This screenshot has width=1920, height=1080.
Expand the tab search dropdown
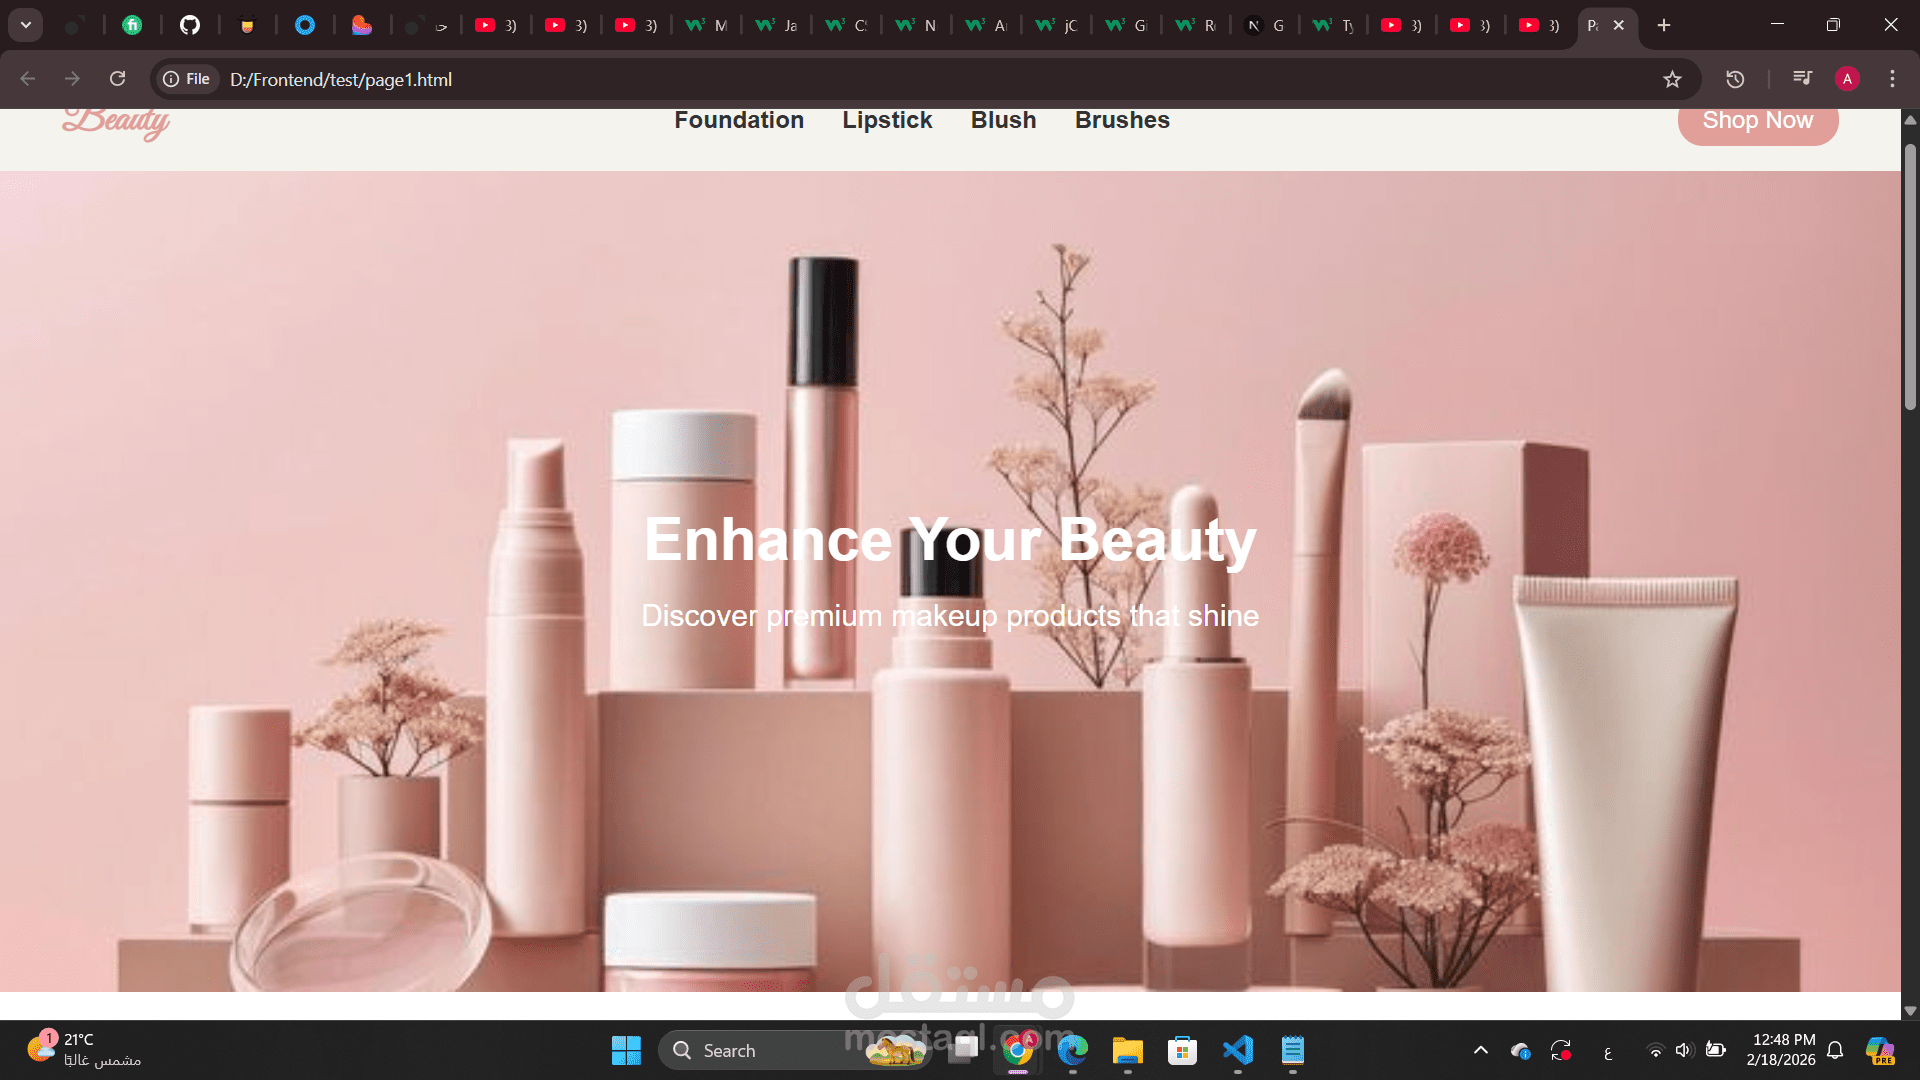(26, 25)
